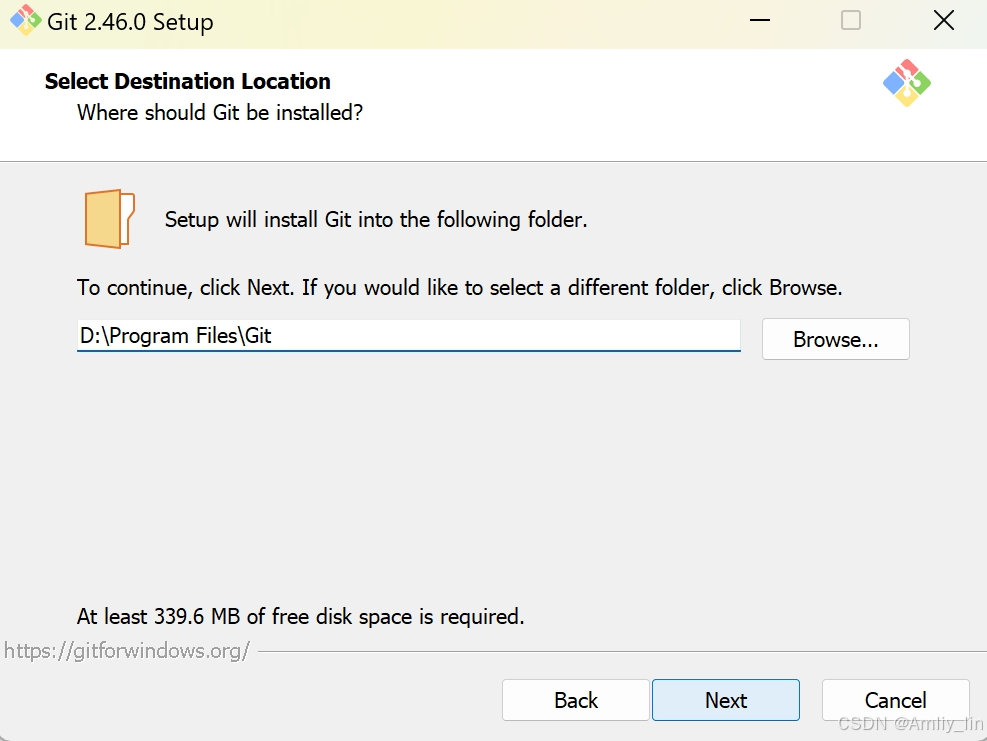The image size is (987, 741).
Task: Close the Git 2.46.0 Setup window
Action: click(944, 20)
